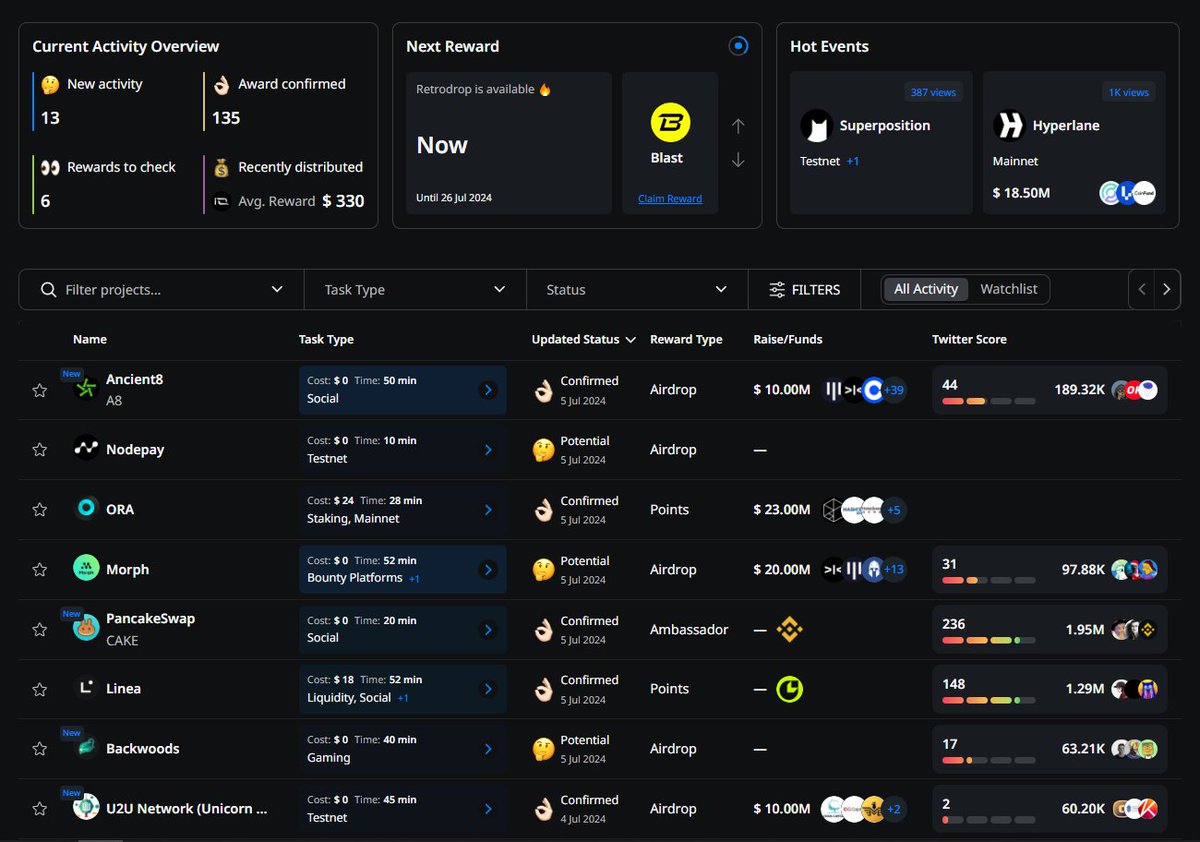Star the Linea project
This screenshot has height=842, width=1200.
coord(40,689)
